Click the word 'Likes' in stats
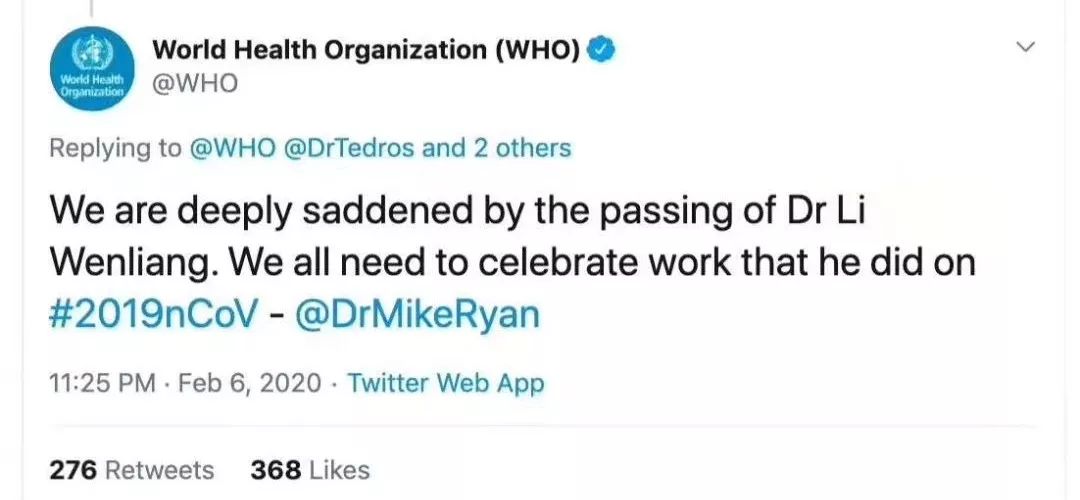This screenshot has height=500, width=1080. pyautogui.click(x=340, y=470)
